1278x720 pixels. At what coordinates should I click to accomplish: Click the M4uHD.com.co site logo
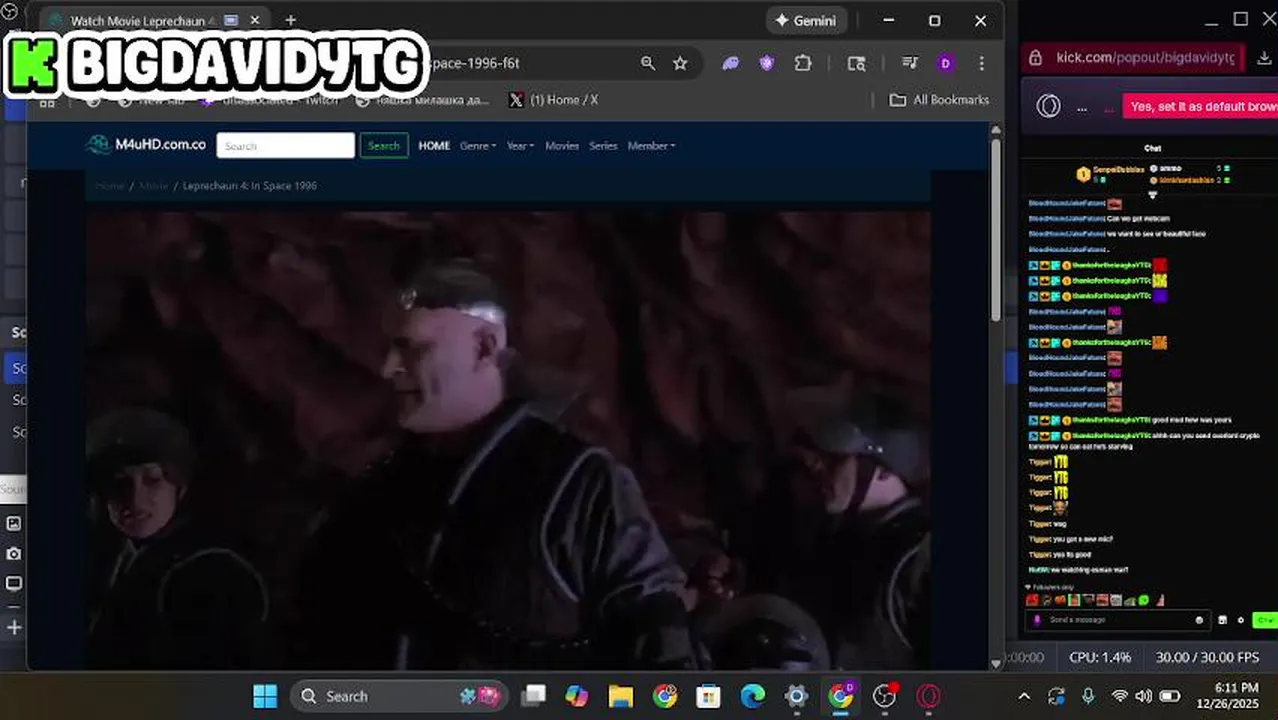[147, 145]
